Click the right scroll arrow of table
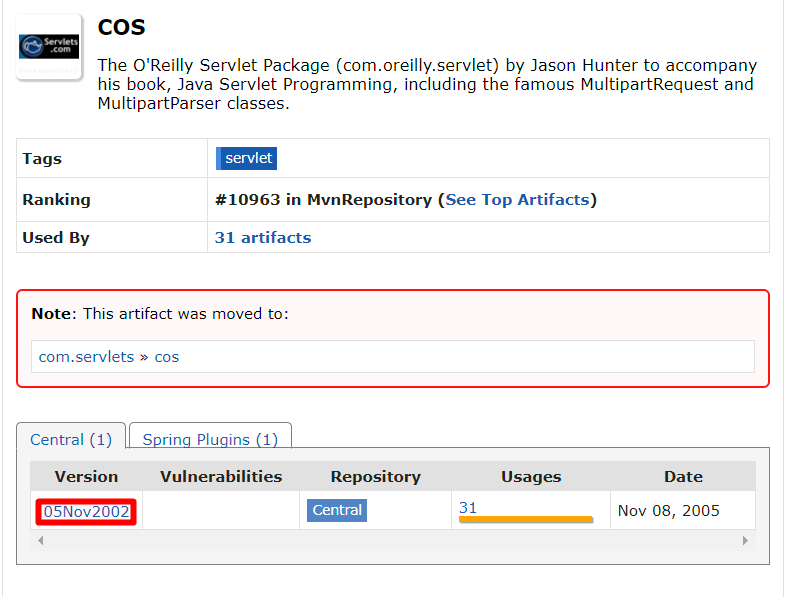The image size is (785, 597). 745,540
